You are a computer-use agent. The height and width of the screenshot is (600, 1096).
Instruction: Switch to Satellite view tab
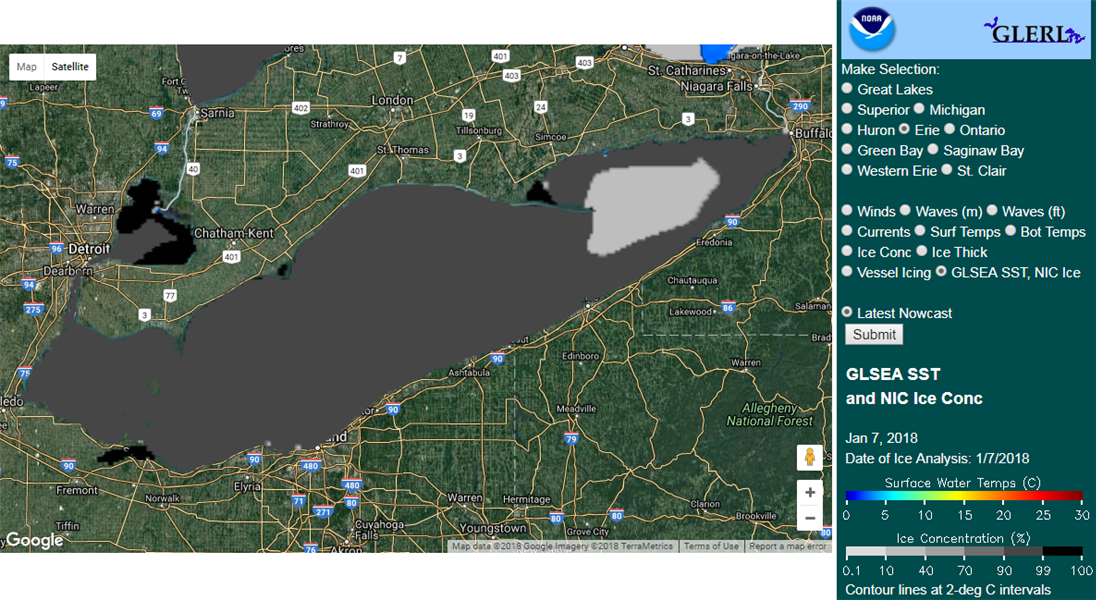tap(70, 67)
